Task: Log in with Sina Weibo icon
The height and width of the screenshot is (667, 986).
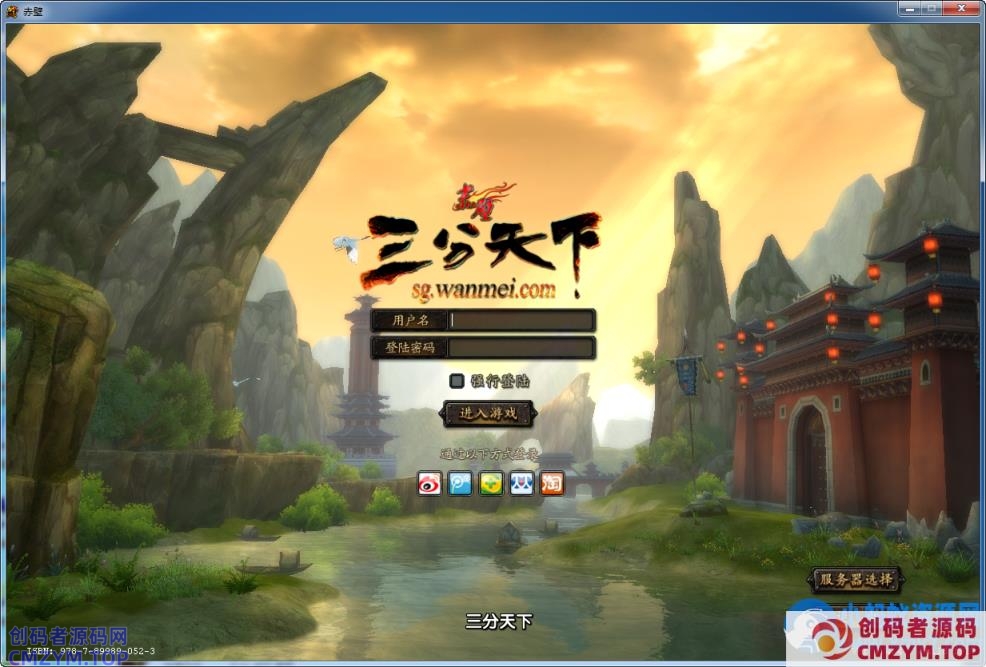Action: [429, 484]
